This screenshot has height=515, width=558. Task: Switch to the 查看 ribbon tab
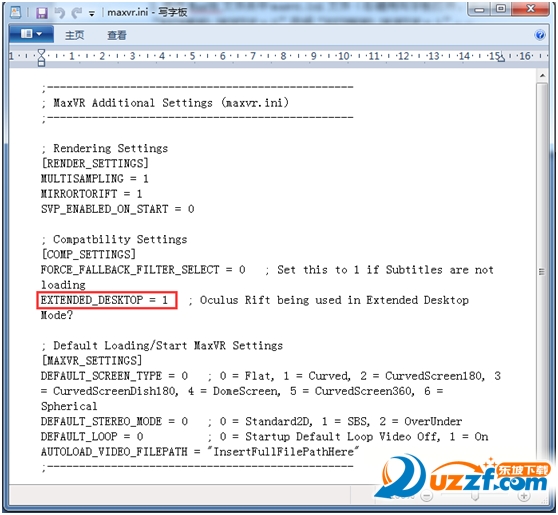pos(117,35)
